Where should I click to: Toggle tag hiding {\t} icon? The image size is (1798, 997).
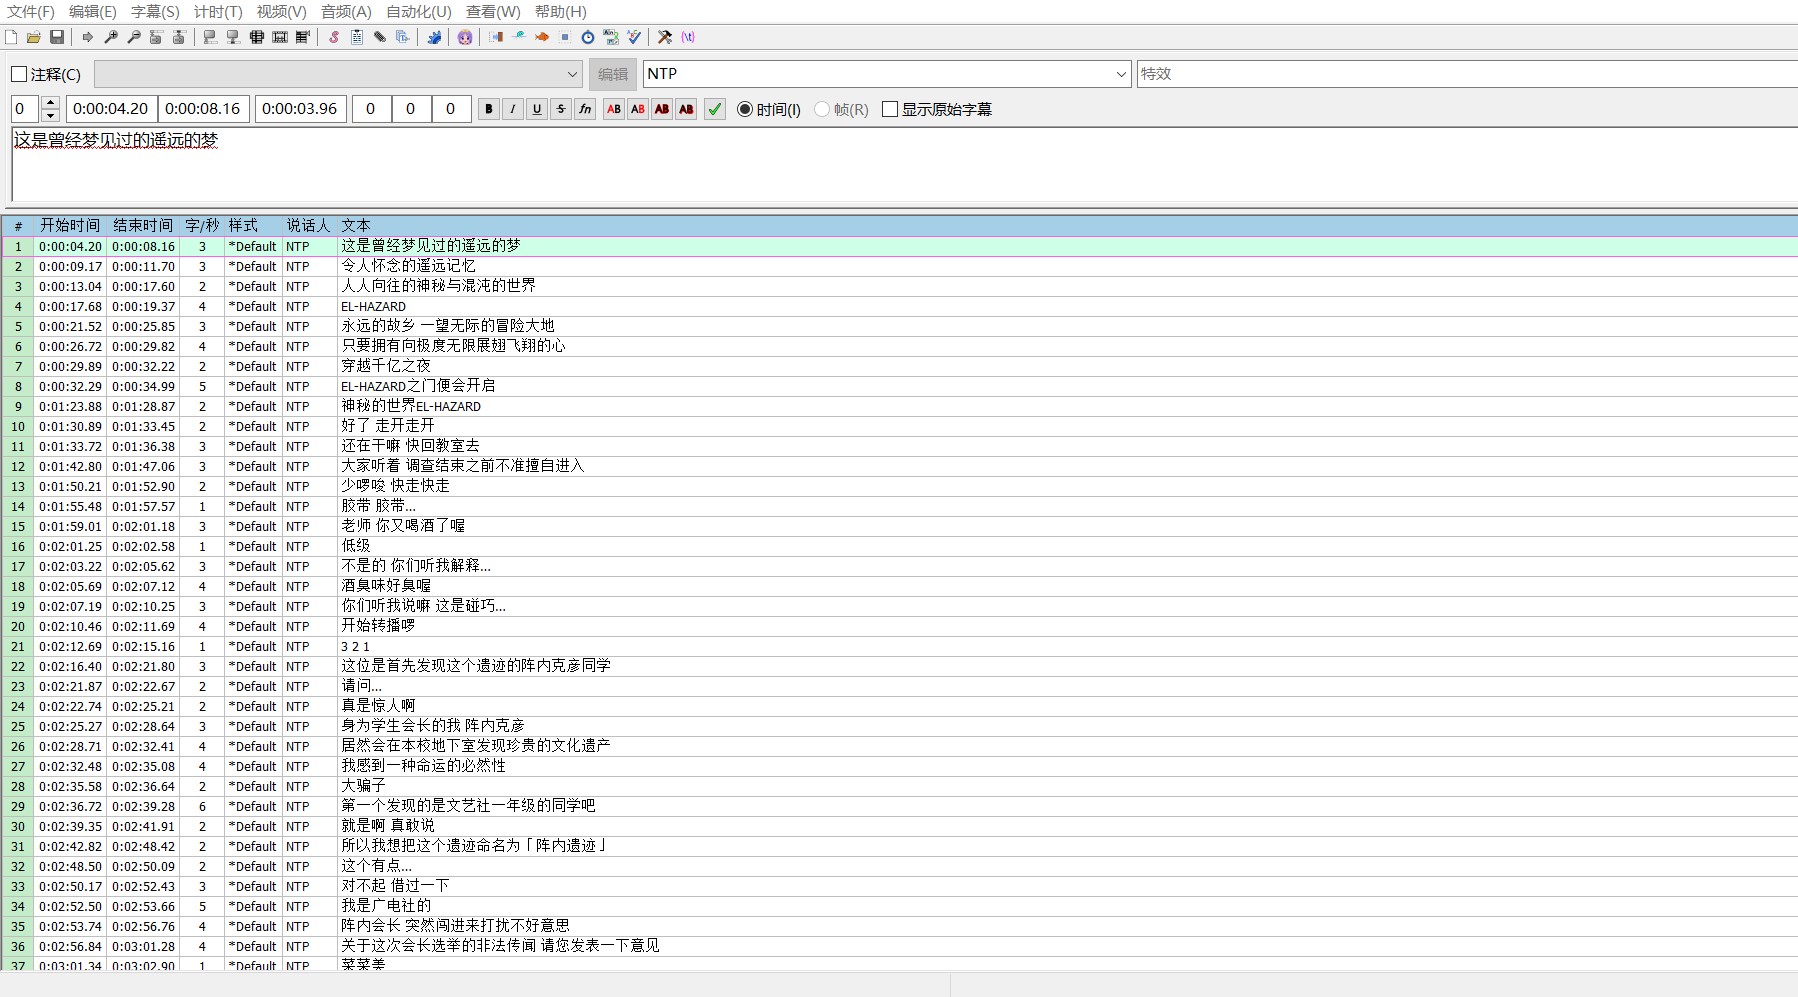pos(688,37)
